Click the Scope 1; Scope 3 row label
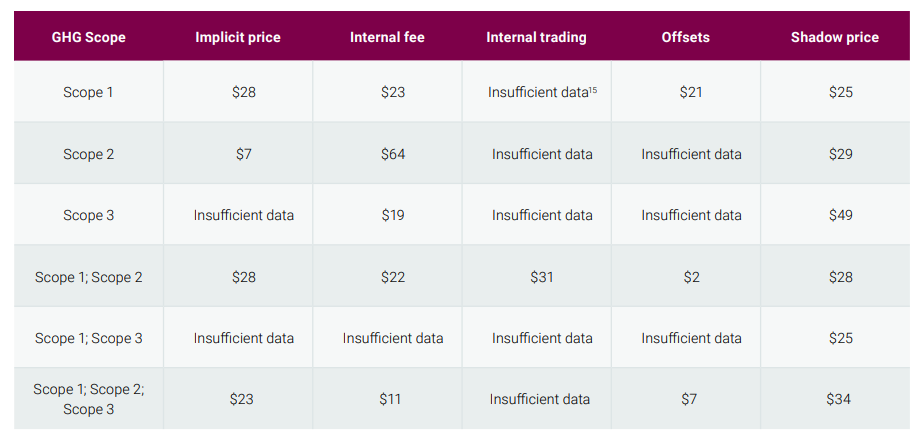 (88, 338)
